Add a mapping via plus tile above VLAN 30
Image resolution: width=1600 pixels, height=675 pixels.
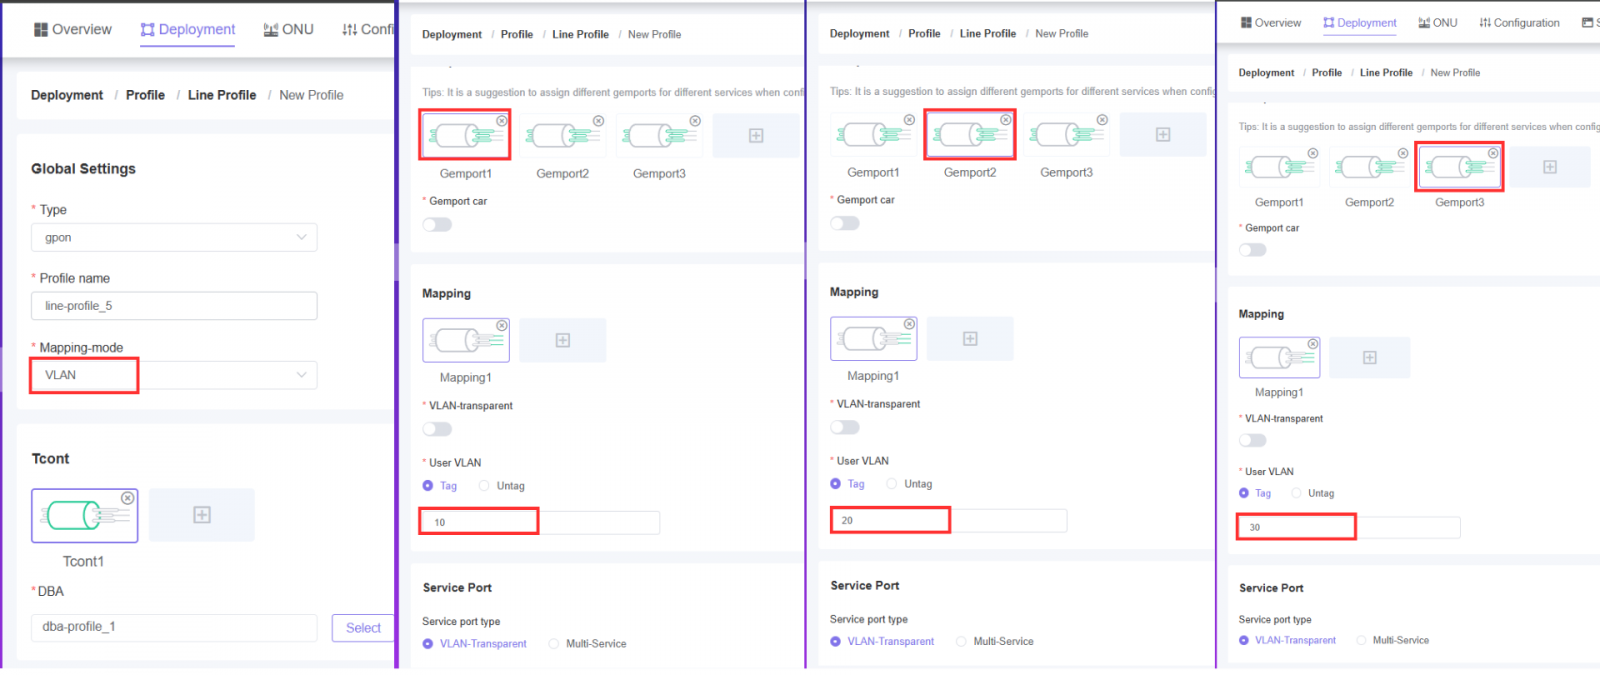tap(1370, 358)
